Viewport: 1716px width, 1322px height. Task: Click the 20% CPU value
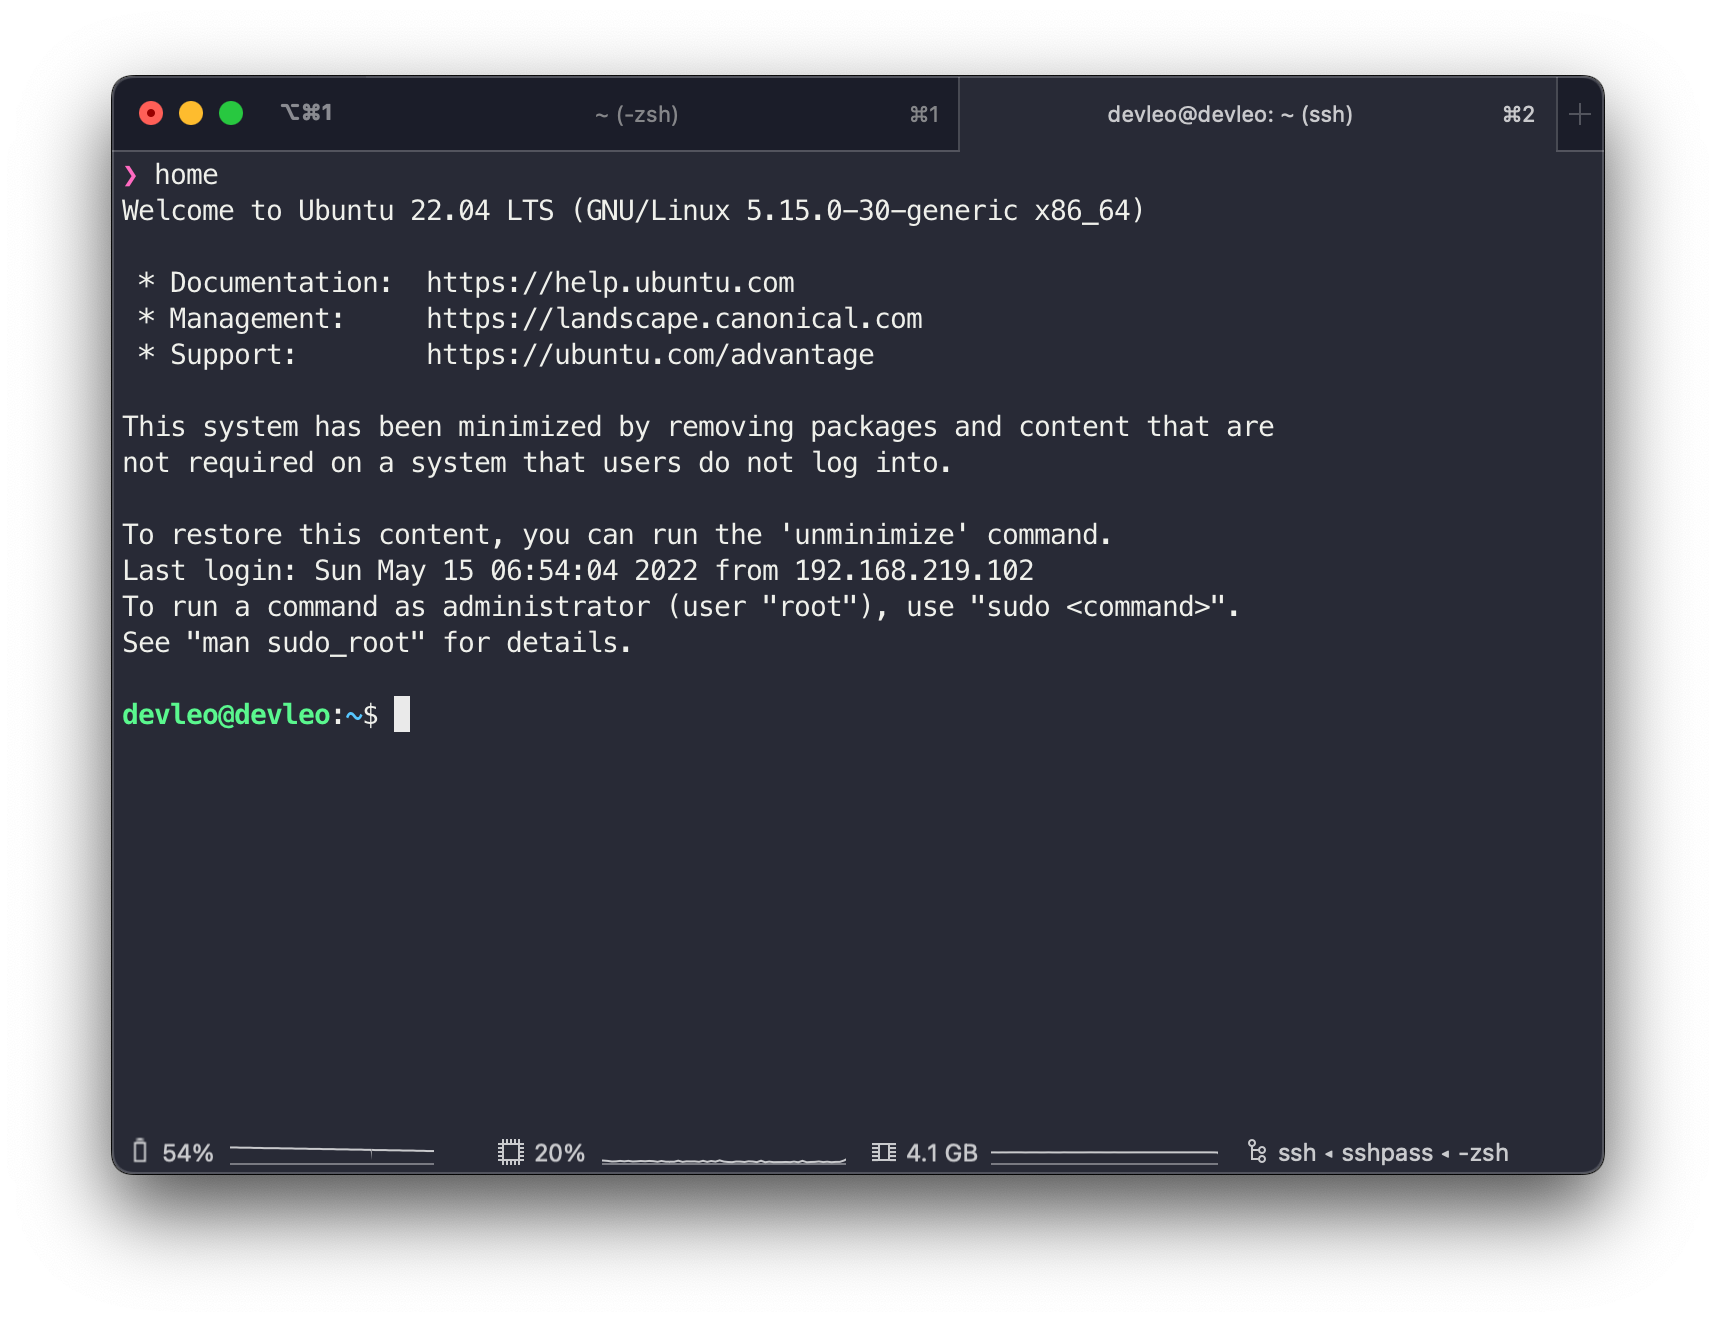560,1153
